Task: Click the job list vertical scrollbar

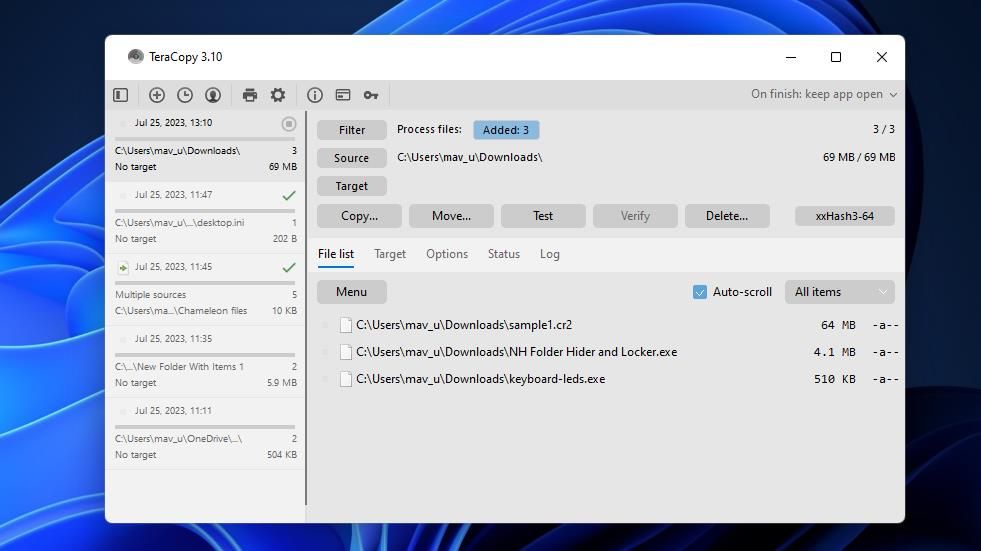Action: (306, 308)
